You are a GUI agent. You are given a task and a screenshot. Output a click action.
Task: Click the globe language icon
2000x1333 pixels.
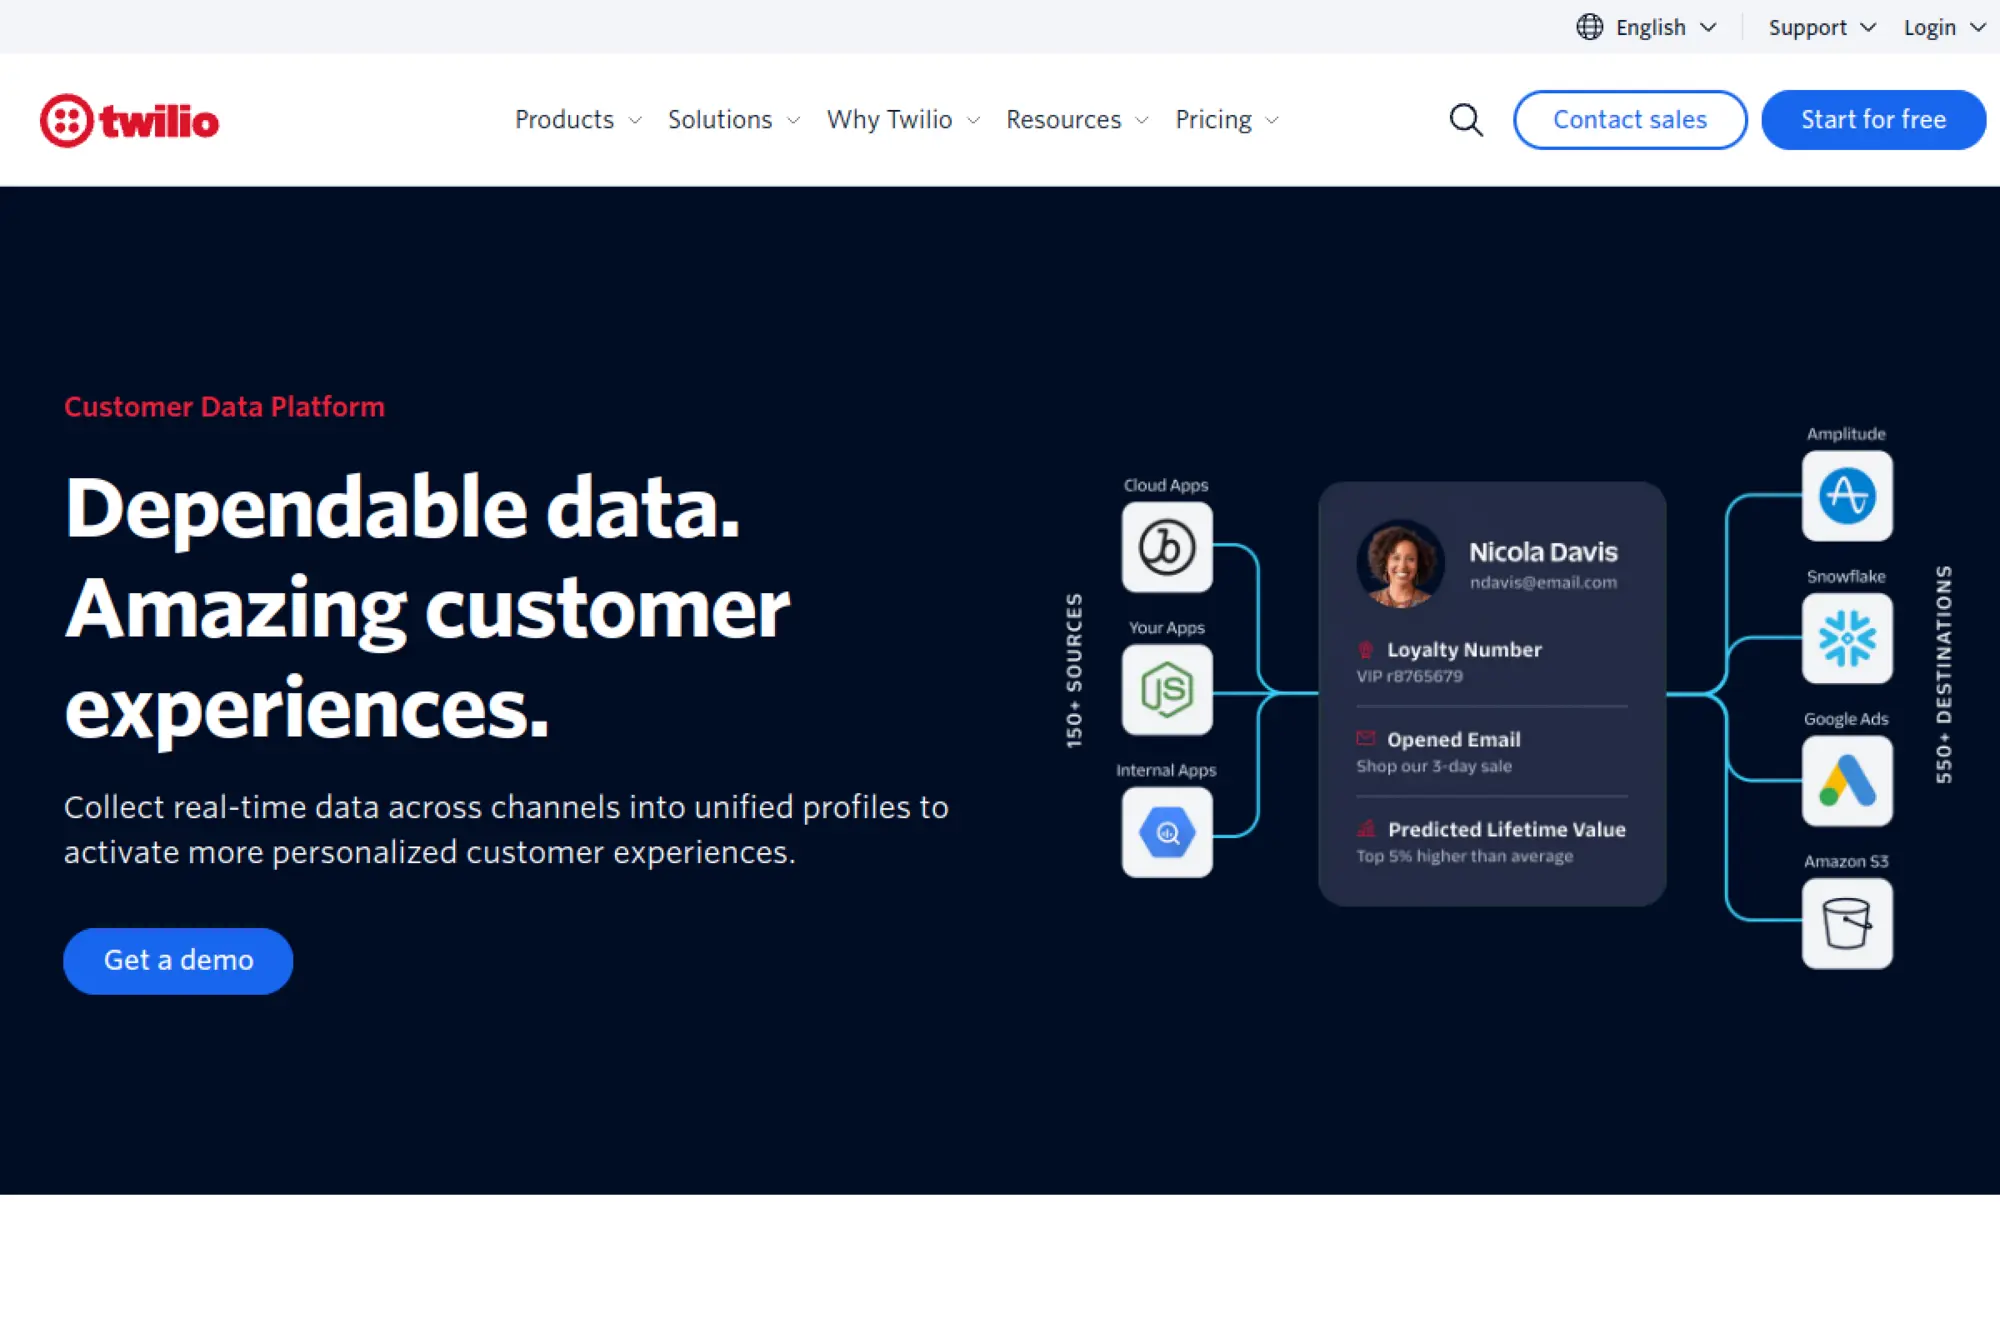tap(1588, 26)
